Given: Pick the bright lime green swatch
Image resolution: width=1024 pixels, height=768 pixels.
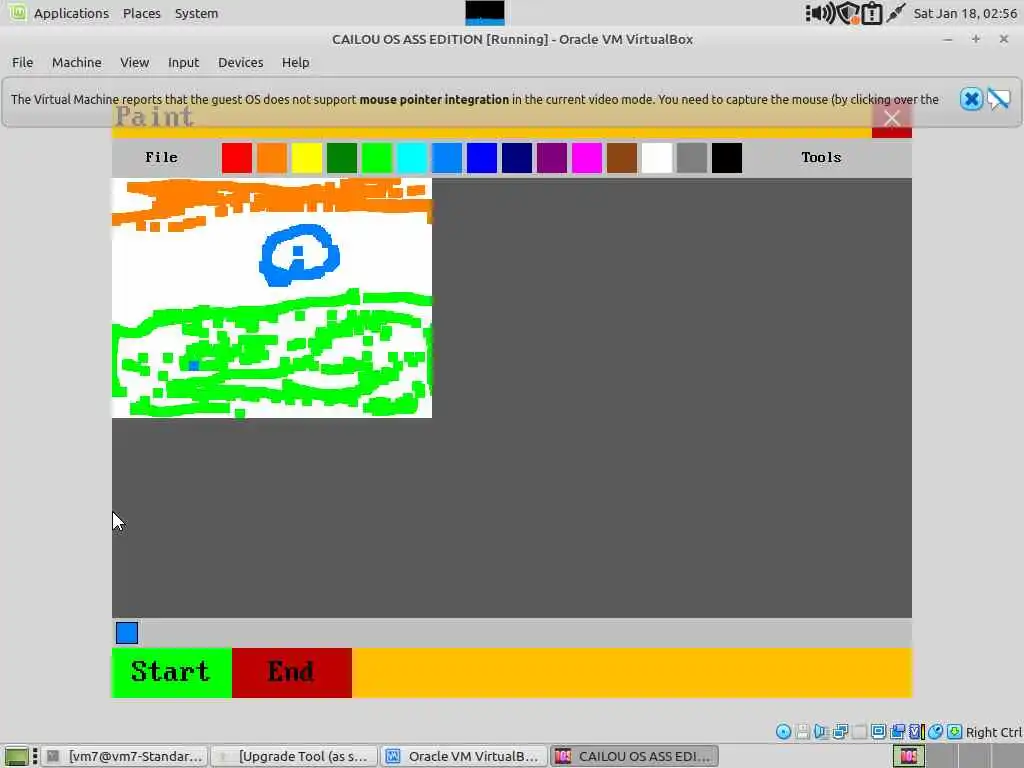Looking at the screenshot, I should pyautogui.click(x=377, y=158).
